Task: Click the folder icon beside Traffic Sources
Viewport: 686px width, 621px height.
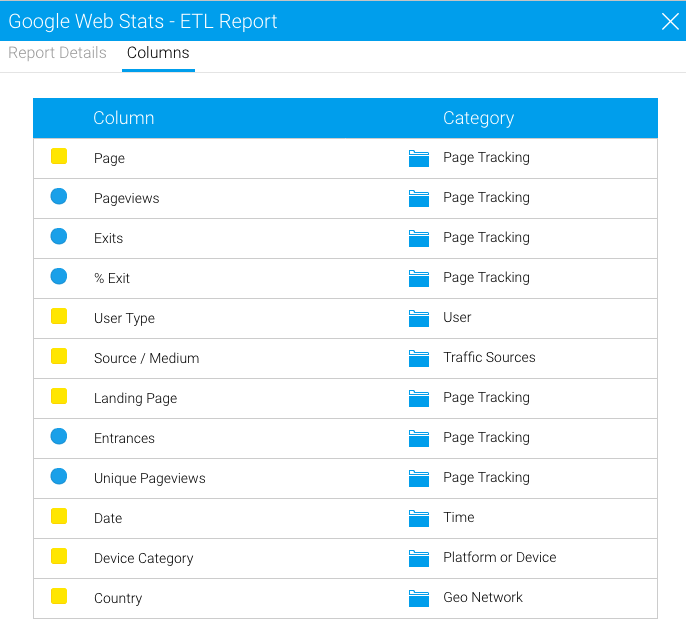Action: (x=419, y=358)
